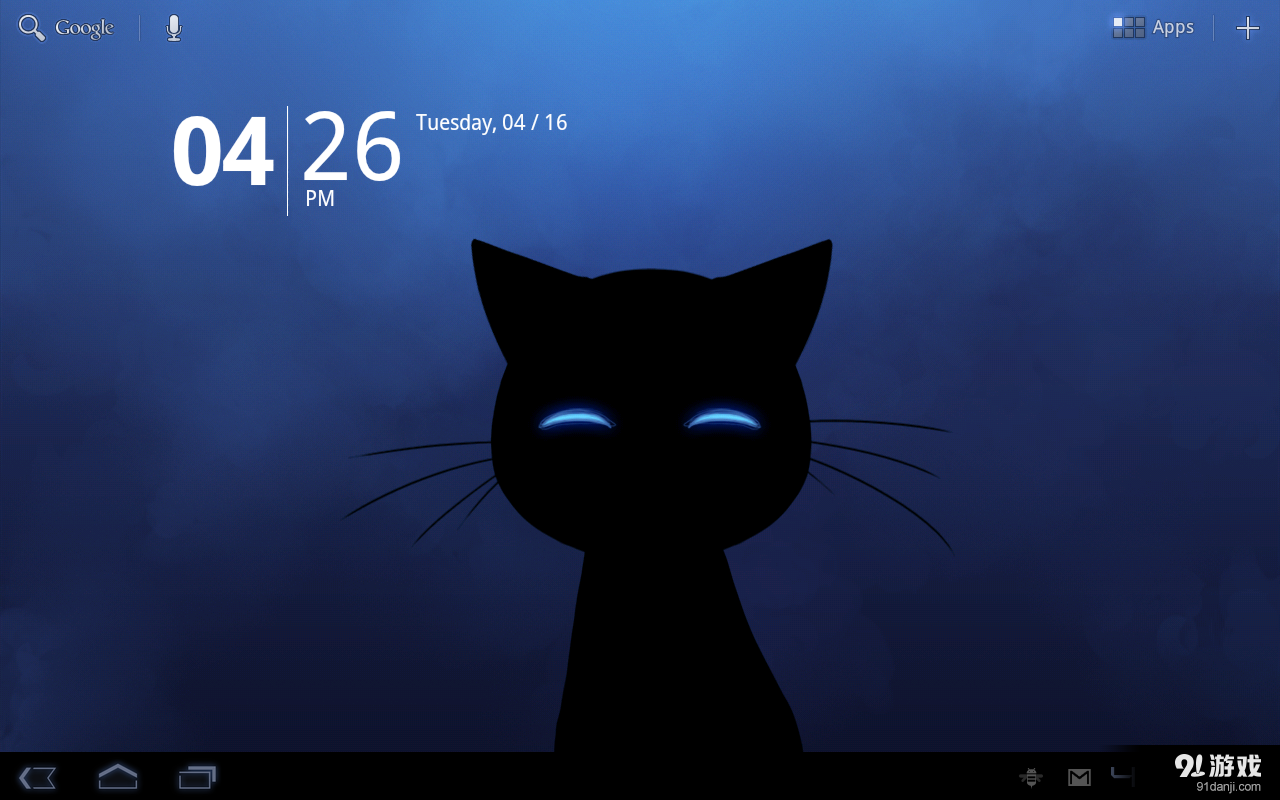
Task: Tap Google text to start a search
Action: click(86, 27)
